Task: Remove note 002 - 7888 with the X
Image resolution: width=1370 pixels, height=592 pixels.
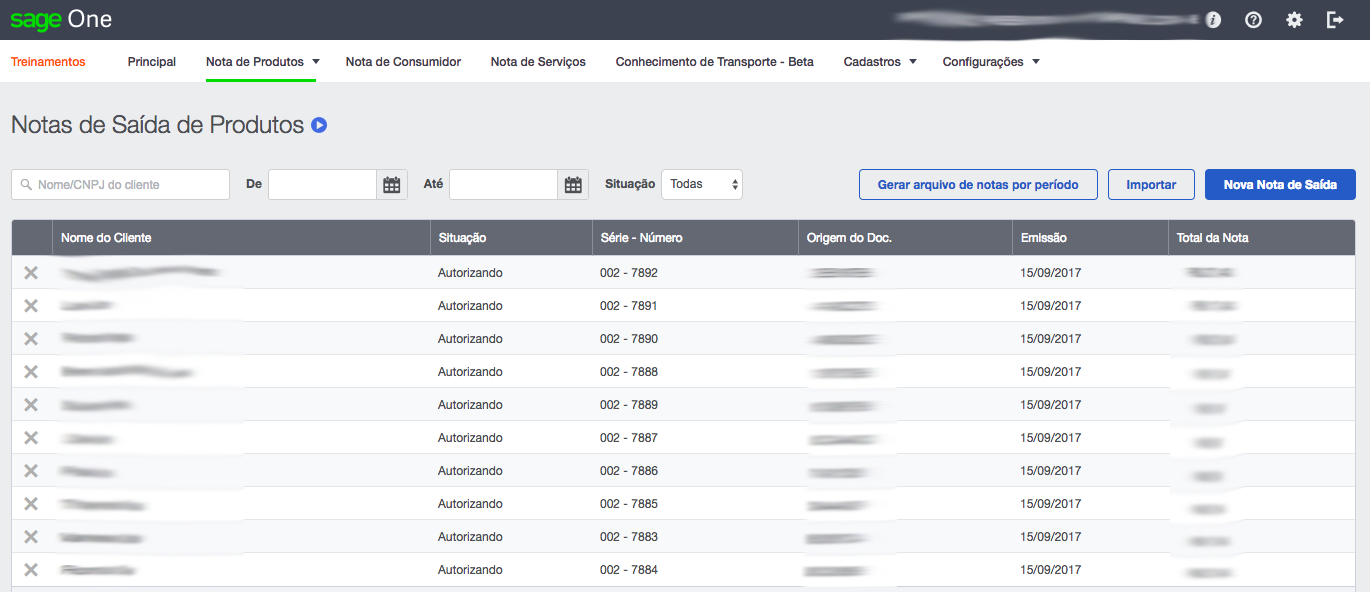Action: tap(31, 371)
